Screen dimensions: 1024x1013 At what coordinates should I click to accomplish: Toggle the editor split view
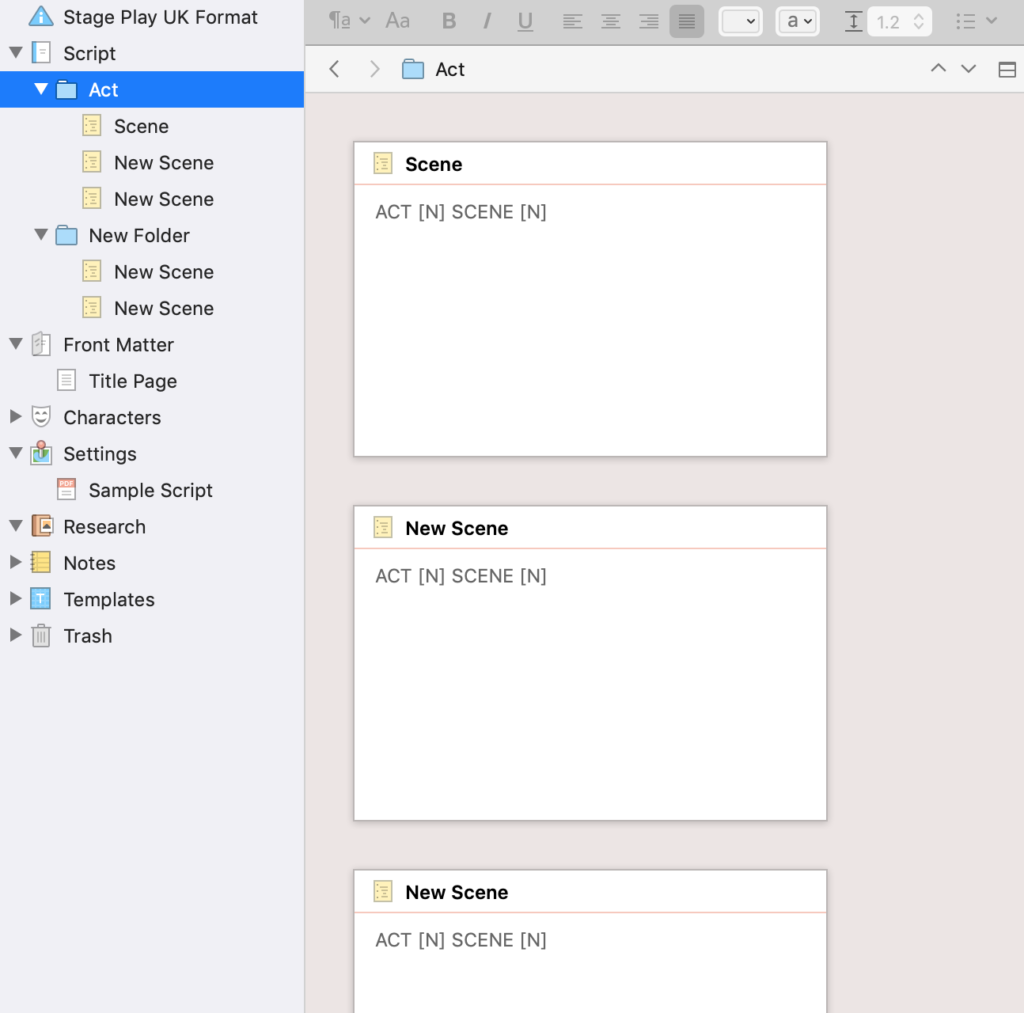pos(1007,69)
